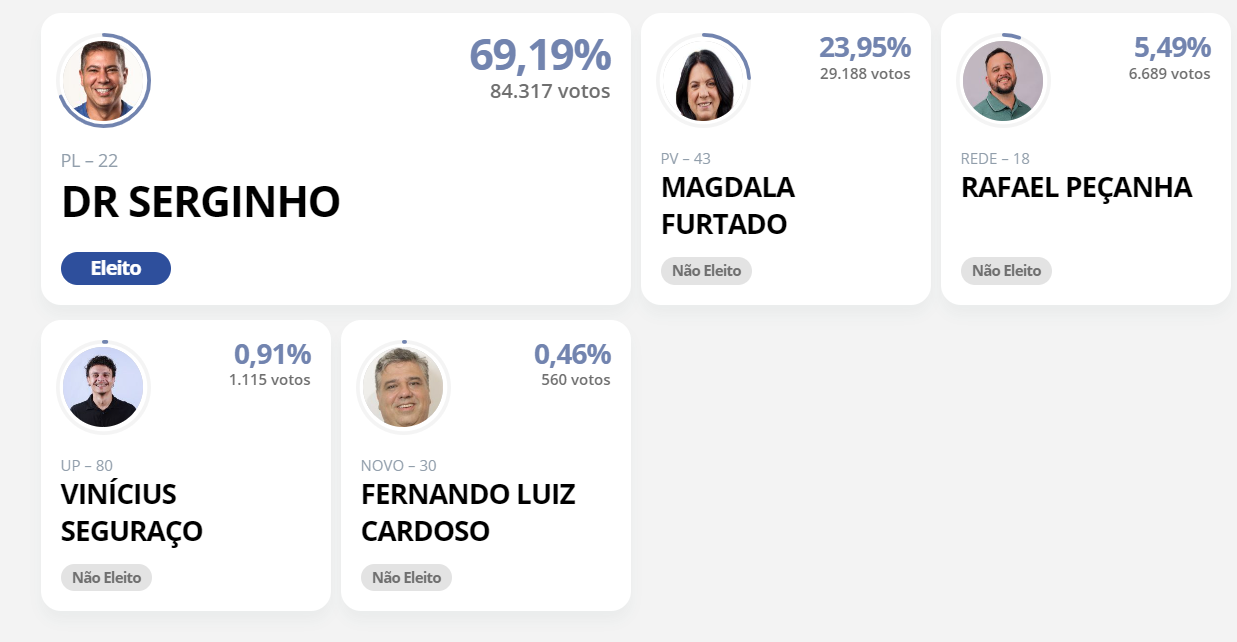This screenshot has width=1237, height=642.
Task: Click the 84.317 votos count
Action: pyautogui.click(x=550, y=91)
